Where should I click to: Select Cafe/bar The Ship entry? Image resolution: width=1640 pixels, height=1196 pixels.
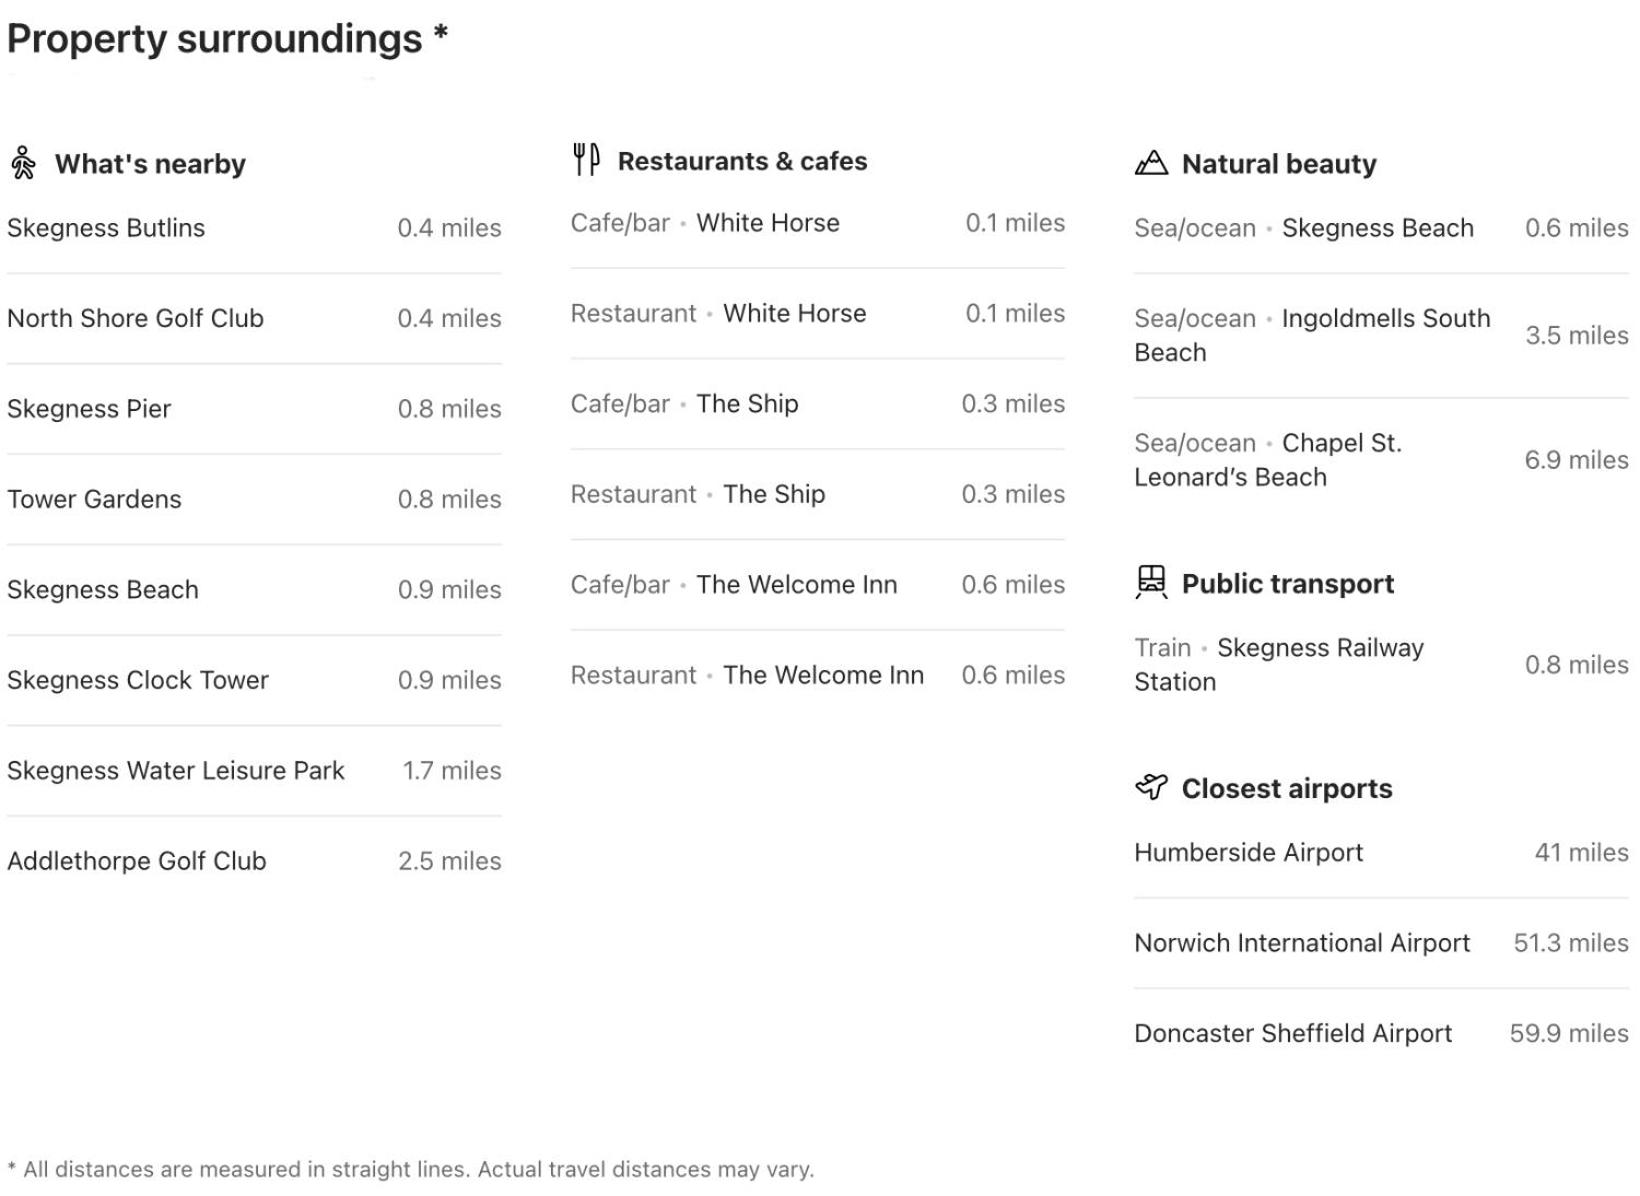(818, 404)
